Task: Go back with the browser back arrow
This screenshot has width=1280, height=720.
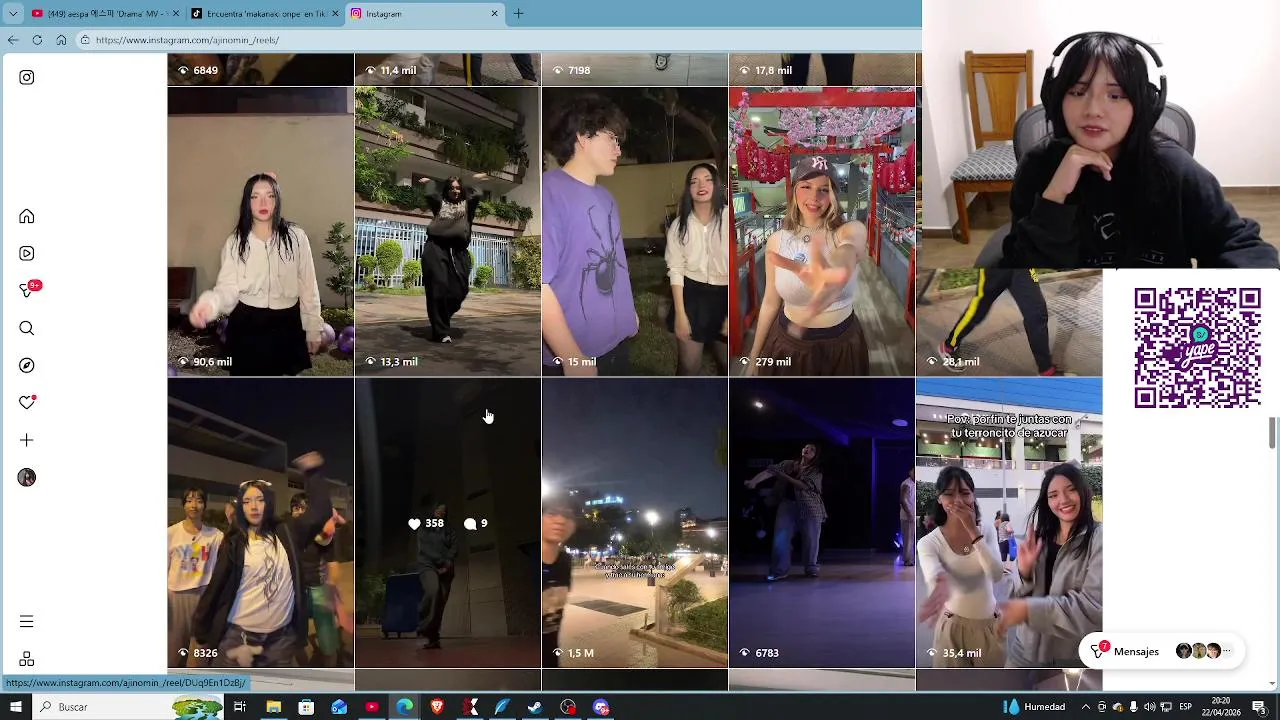Action: click(13, 40)
